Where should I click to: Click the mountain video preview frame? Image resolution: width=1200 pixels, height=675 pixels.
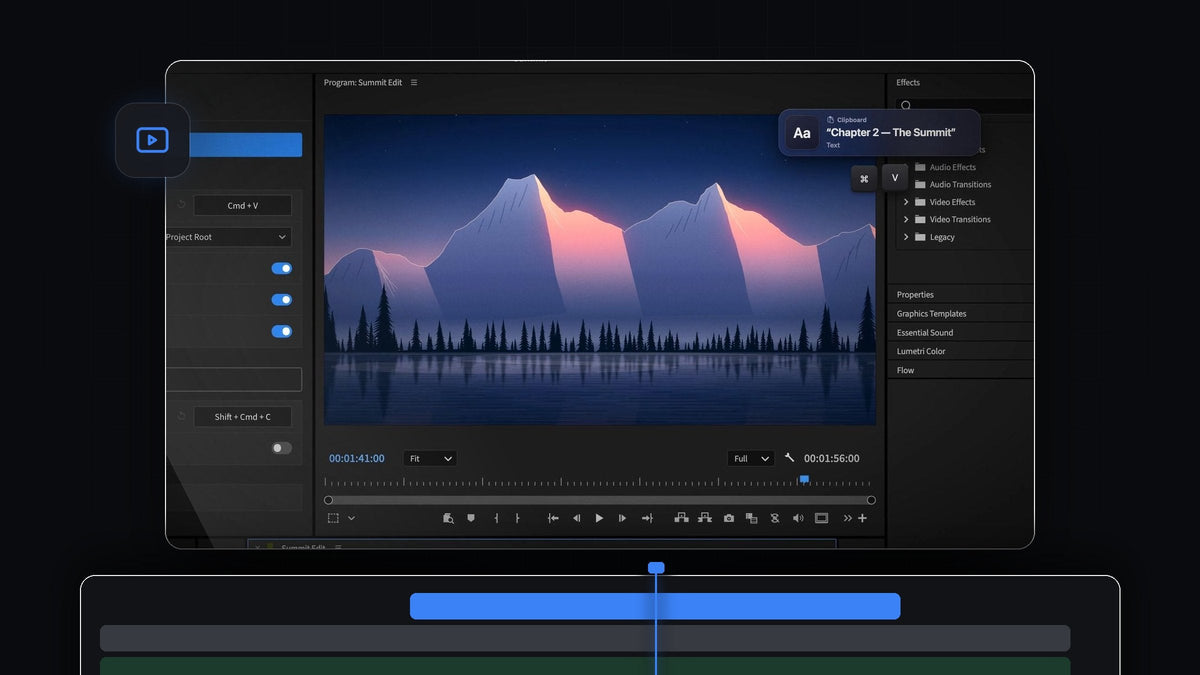pyautogui.click(x=600, y=270)
